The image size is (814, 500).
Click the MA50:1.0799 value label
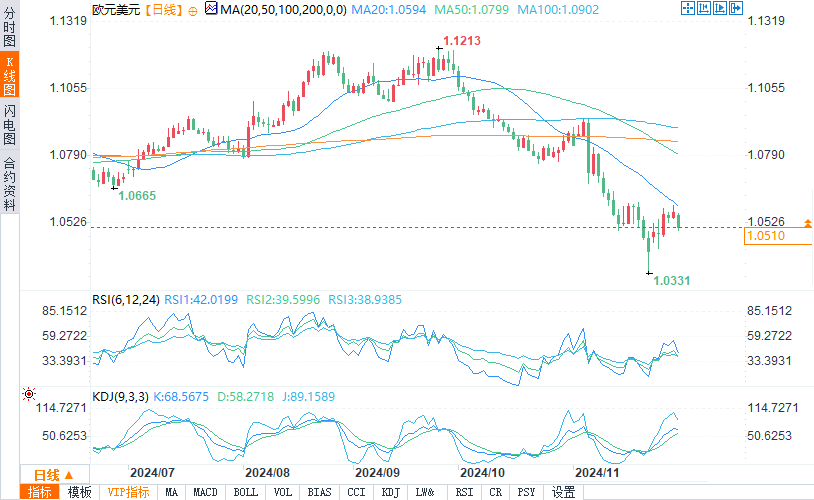click(x=472, y=10)
